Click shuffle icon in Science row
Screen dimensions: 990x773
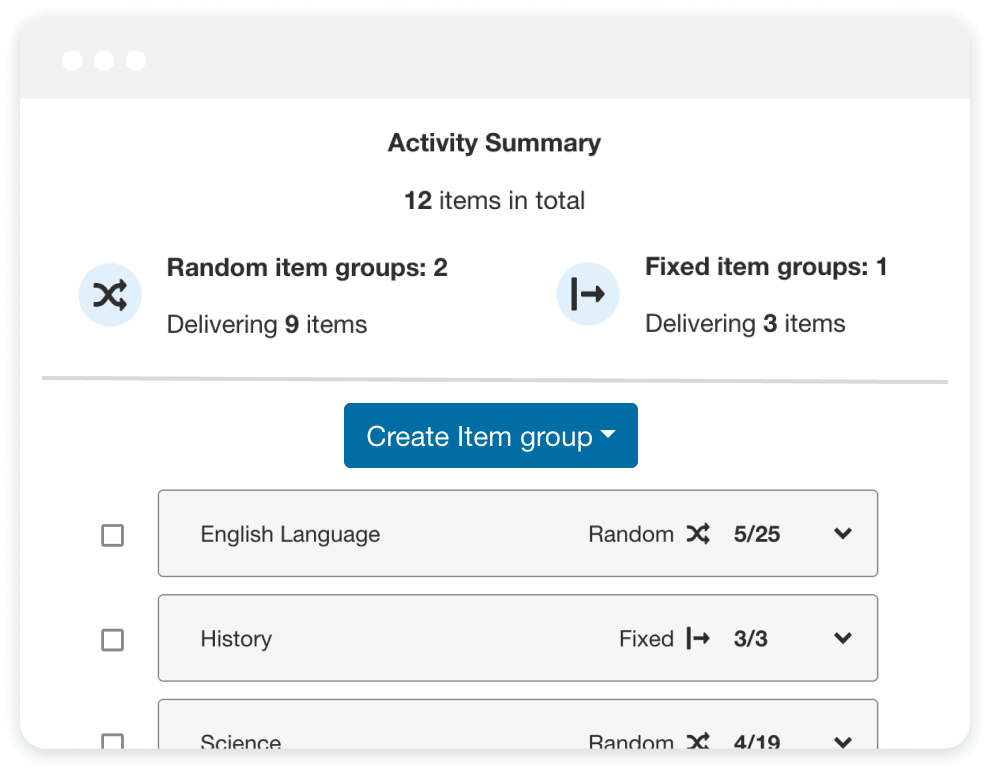(x=698, y=742)
